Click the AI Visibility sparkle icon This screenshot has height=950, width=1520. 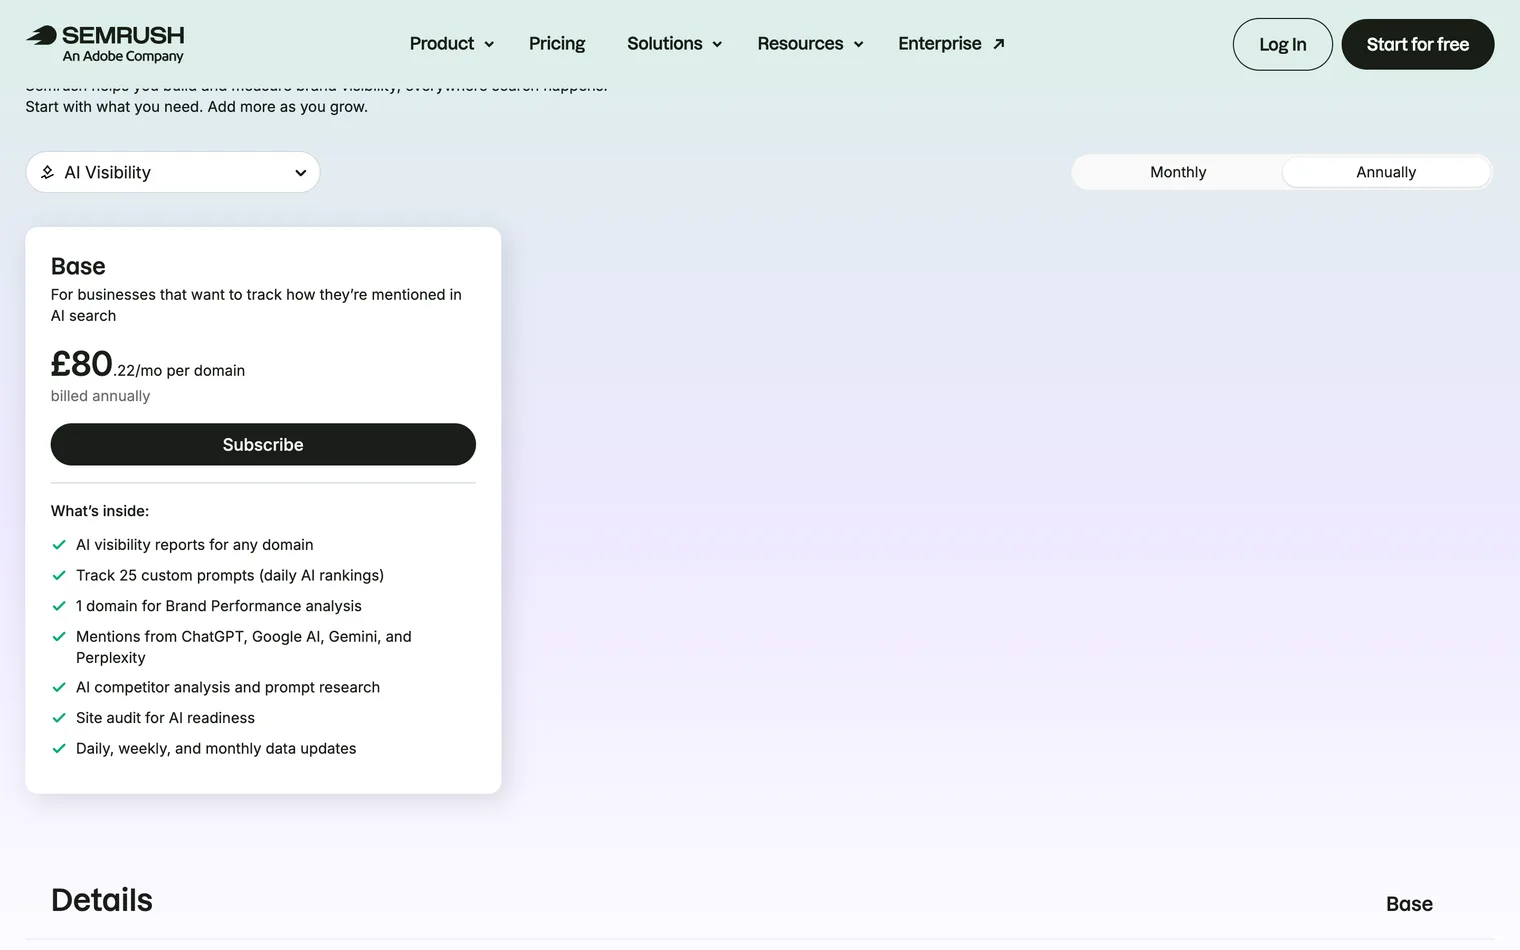coord(47,172)
